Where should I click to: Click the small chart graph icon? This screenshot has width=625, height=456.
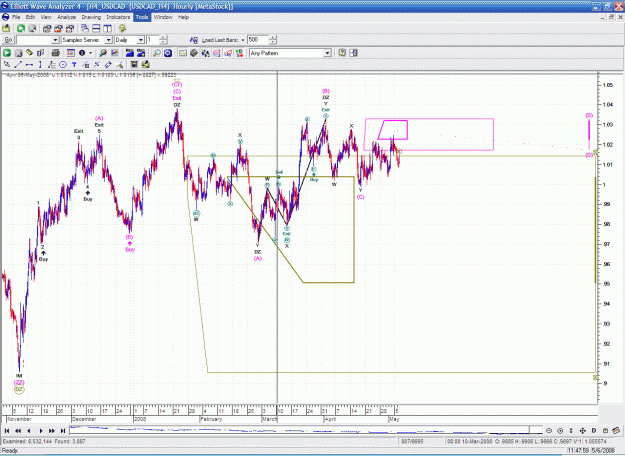115,53
